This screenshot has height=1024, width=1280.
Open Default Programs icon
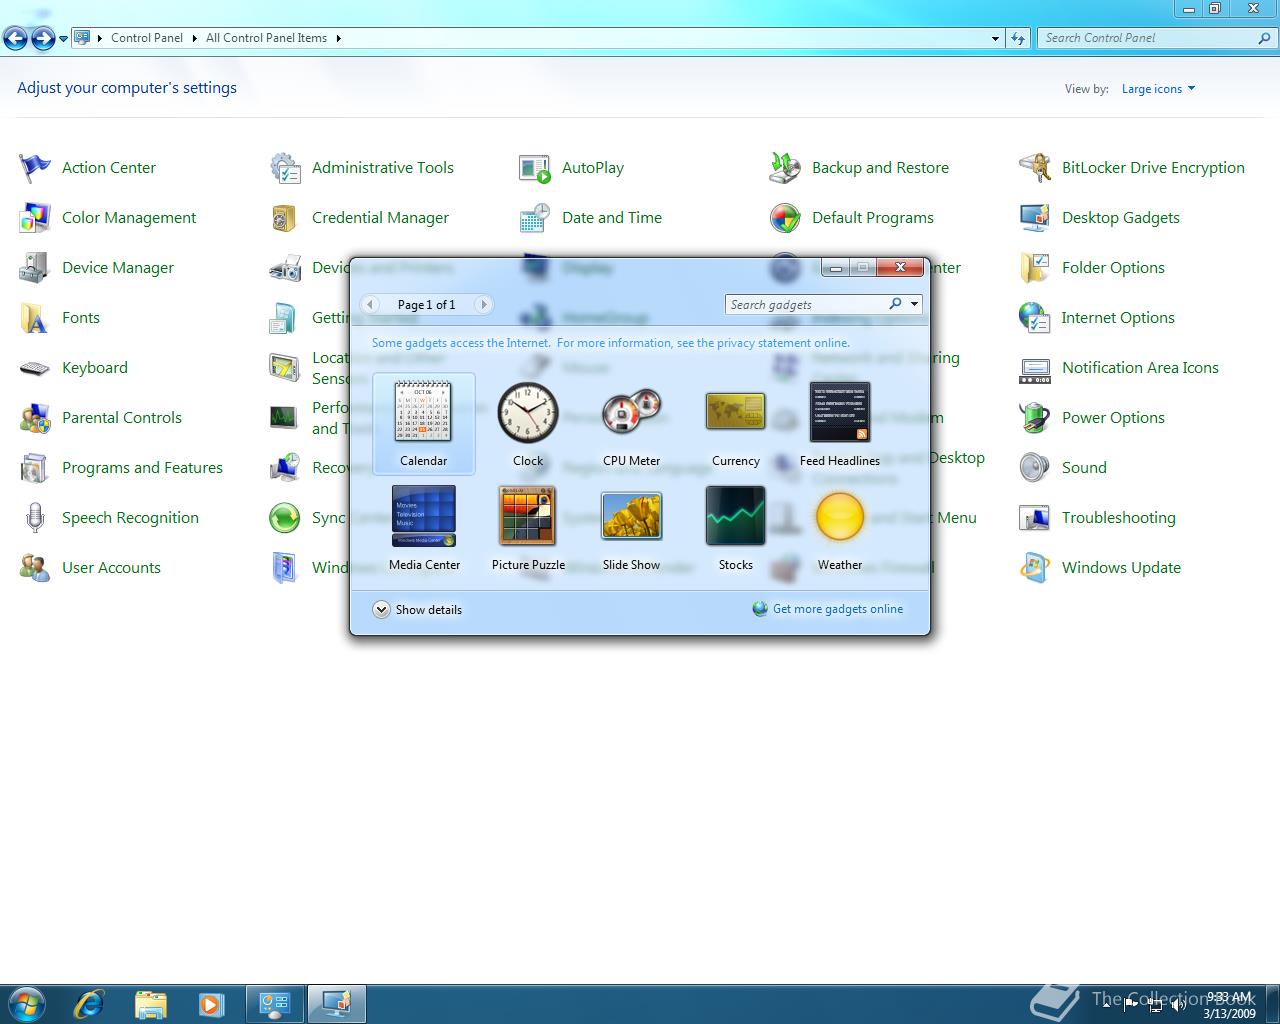[785, 218]
